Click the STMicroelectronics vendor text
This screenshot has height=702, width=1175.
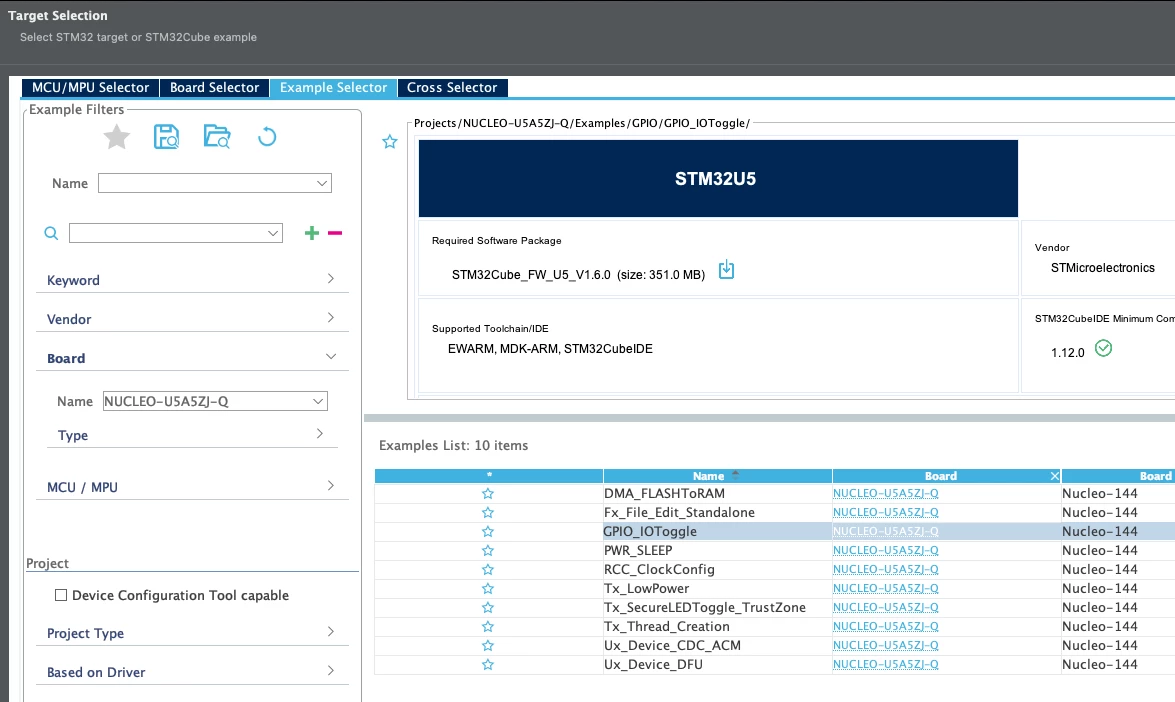point(1102,267)
